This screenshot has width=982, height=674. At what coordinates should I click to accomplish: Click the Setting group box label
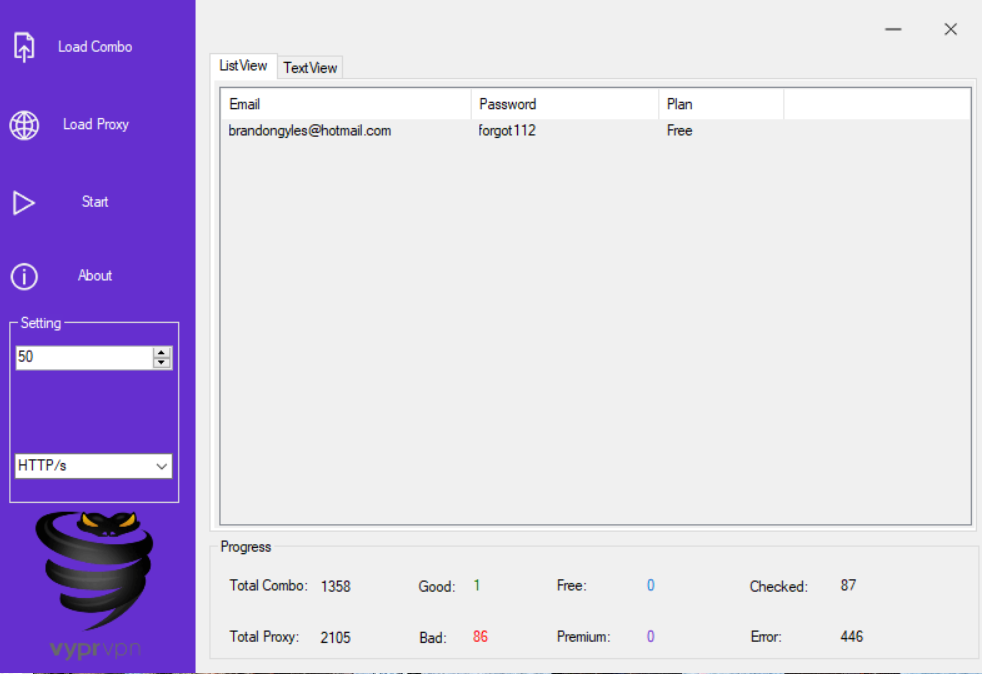pyautogui.click(x=41, y=323)
